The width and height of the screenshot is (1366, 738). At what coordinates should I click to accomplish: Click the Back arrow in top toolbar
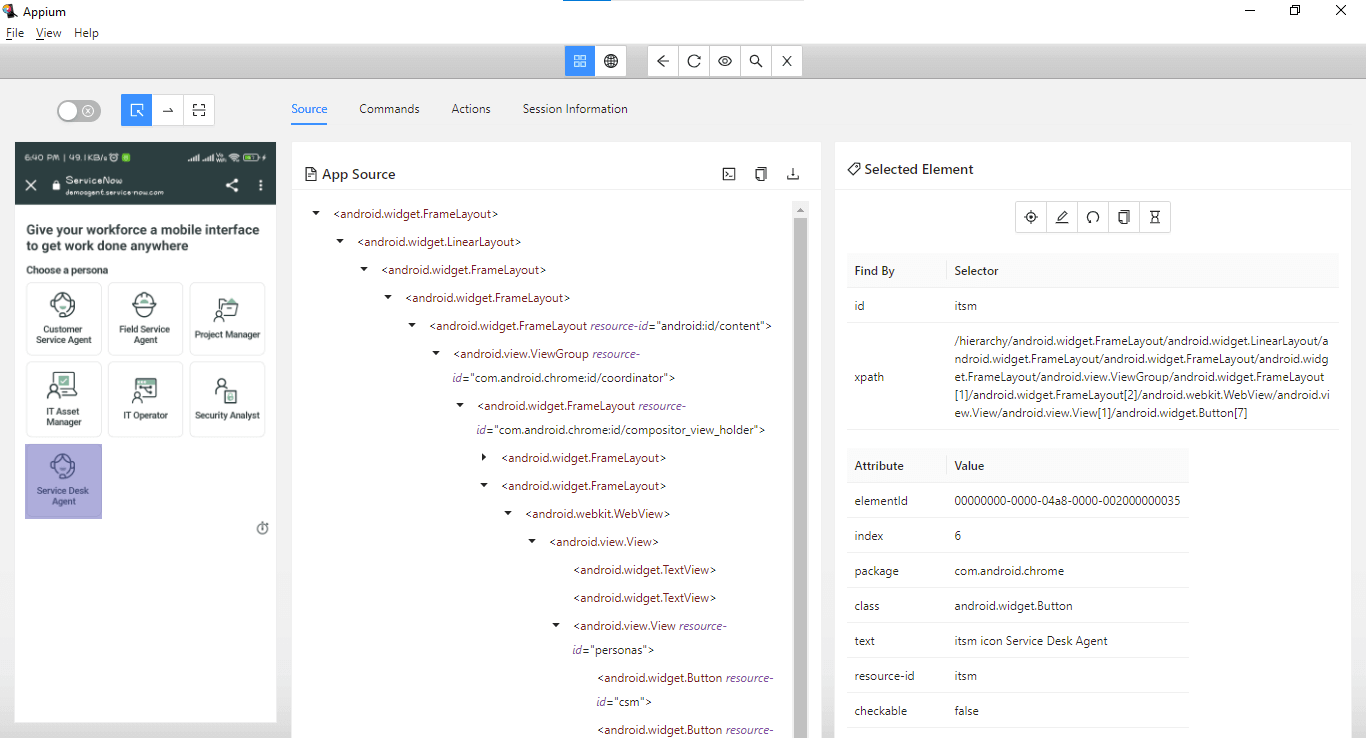click(663, 61)
